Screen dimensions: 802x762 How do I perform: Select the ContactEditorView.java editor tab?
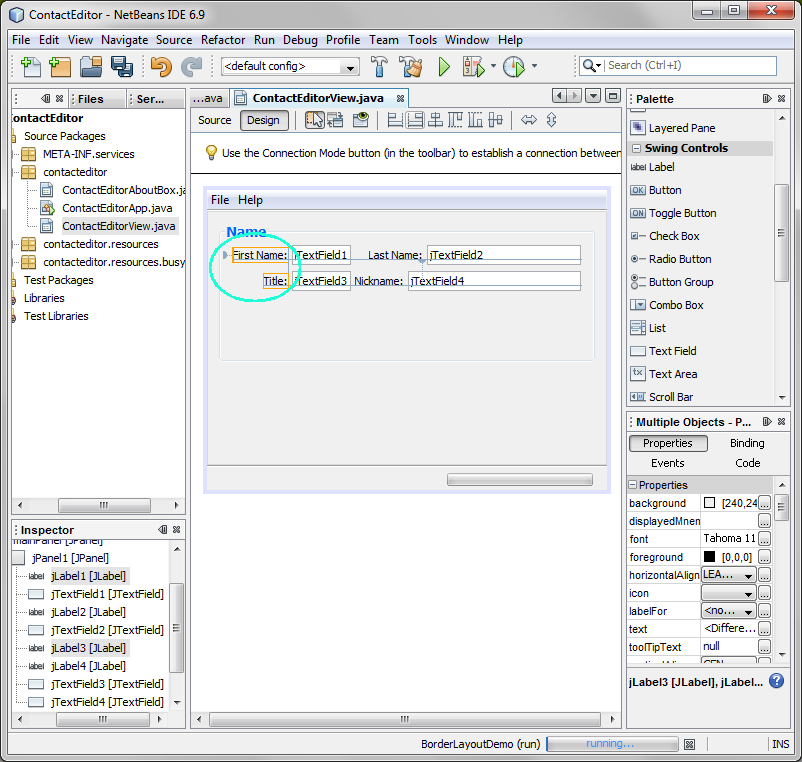pyautogui.click(x=320, y=98)
